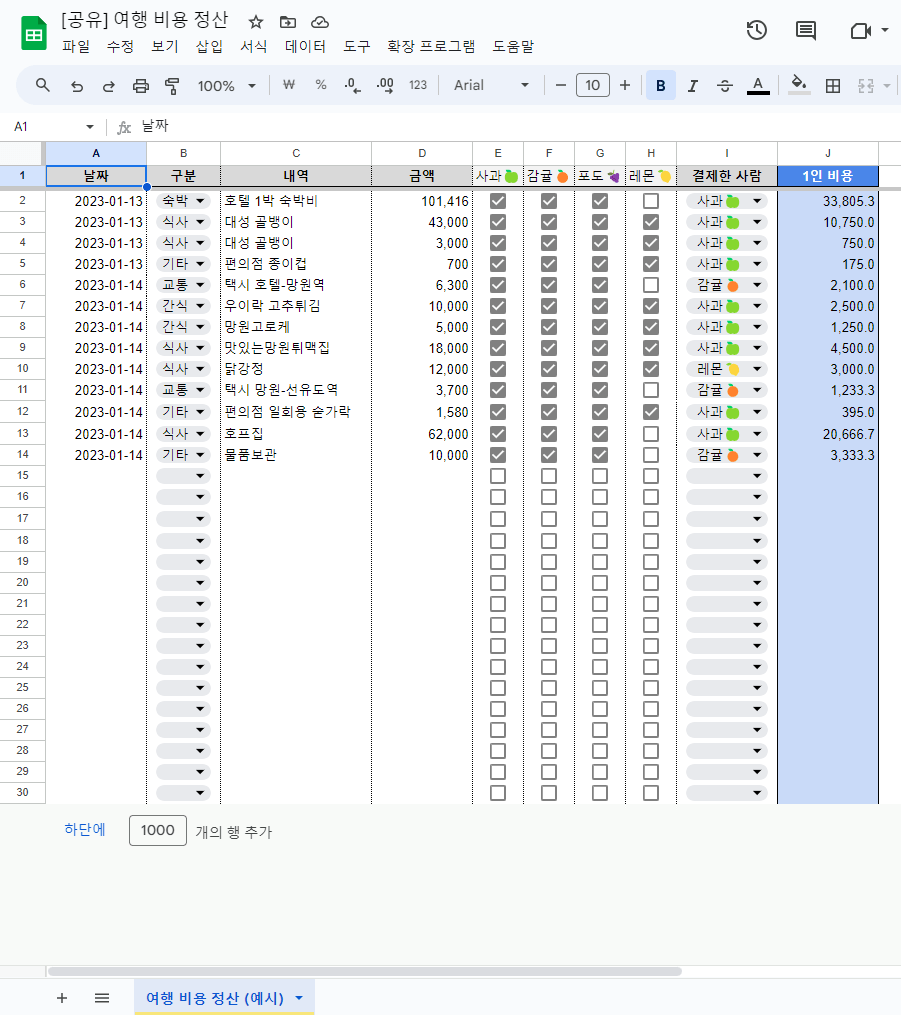Toggle italic text formatting
The width and height of the screenshot is (901, 1015).
pyautogui.click(x=692, y=86)
